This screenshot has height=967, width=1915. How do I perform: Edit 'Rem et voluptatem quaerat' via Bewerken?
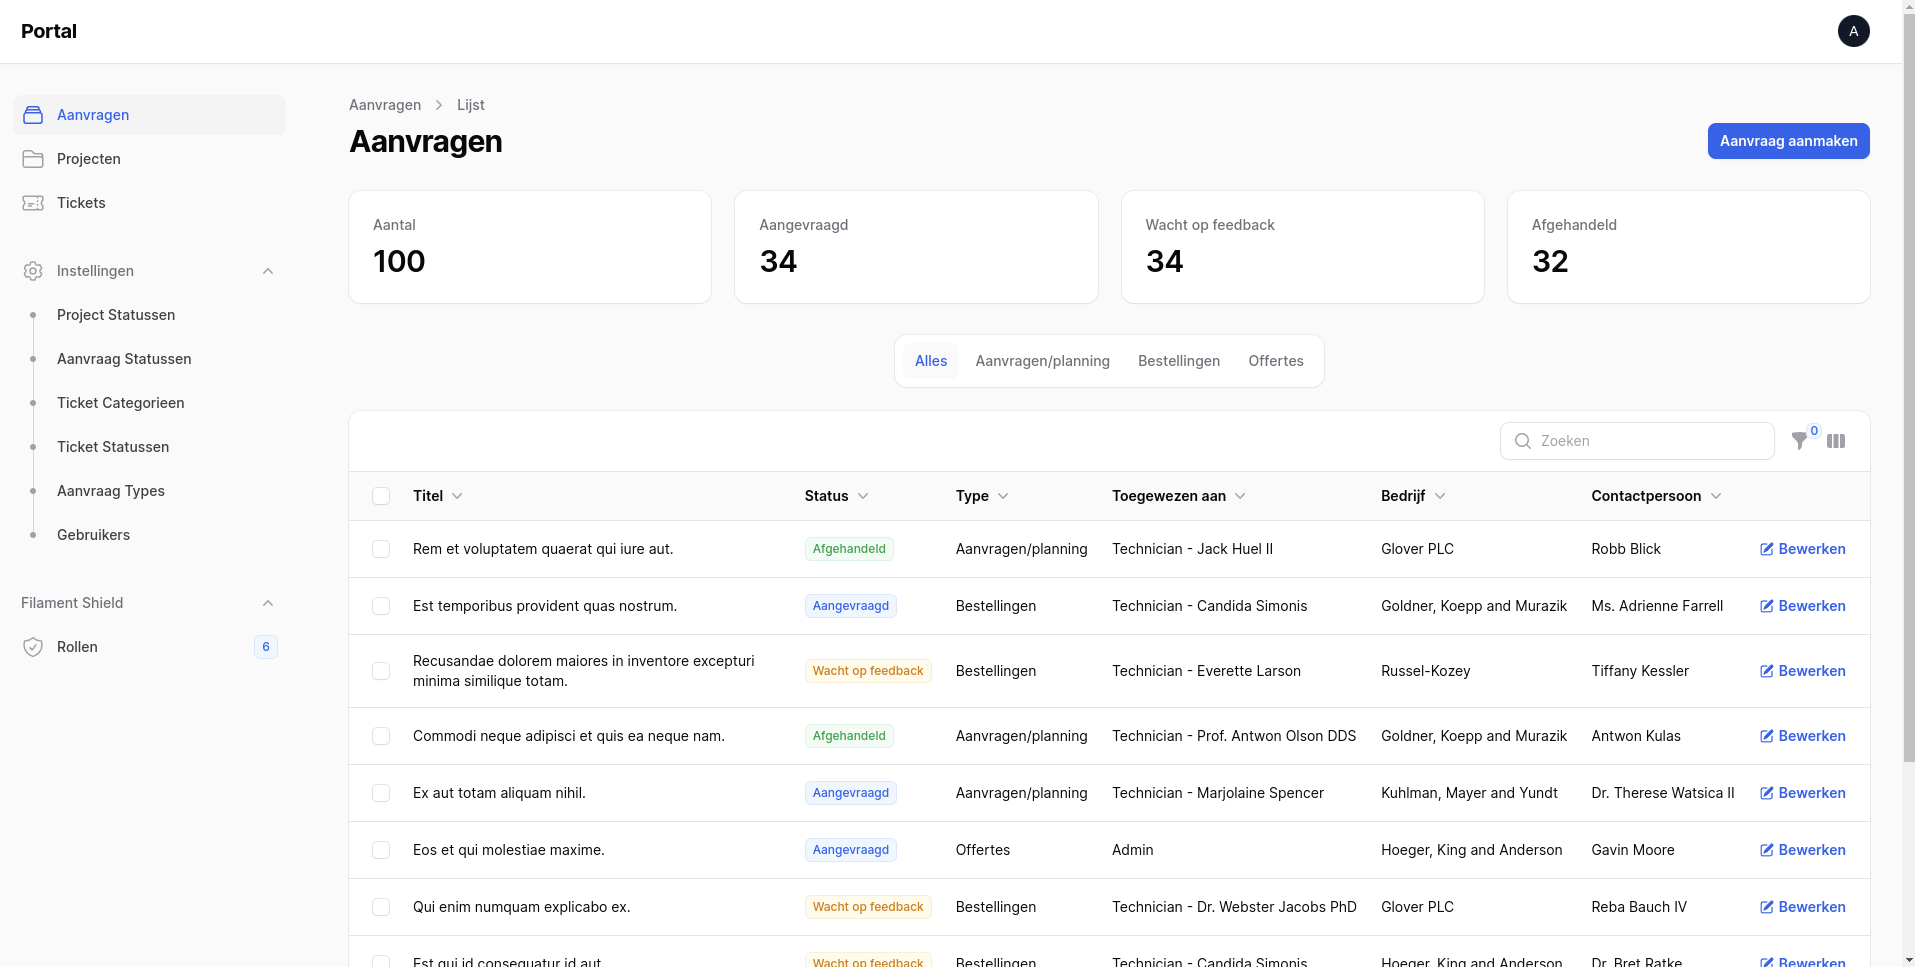point(1803,549)
